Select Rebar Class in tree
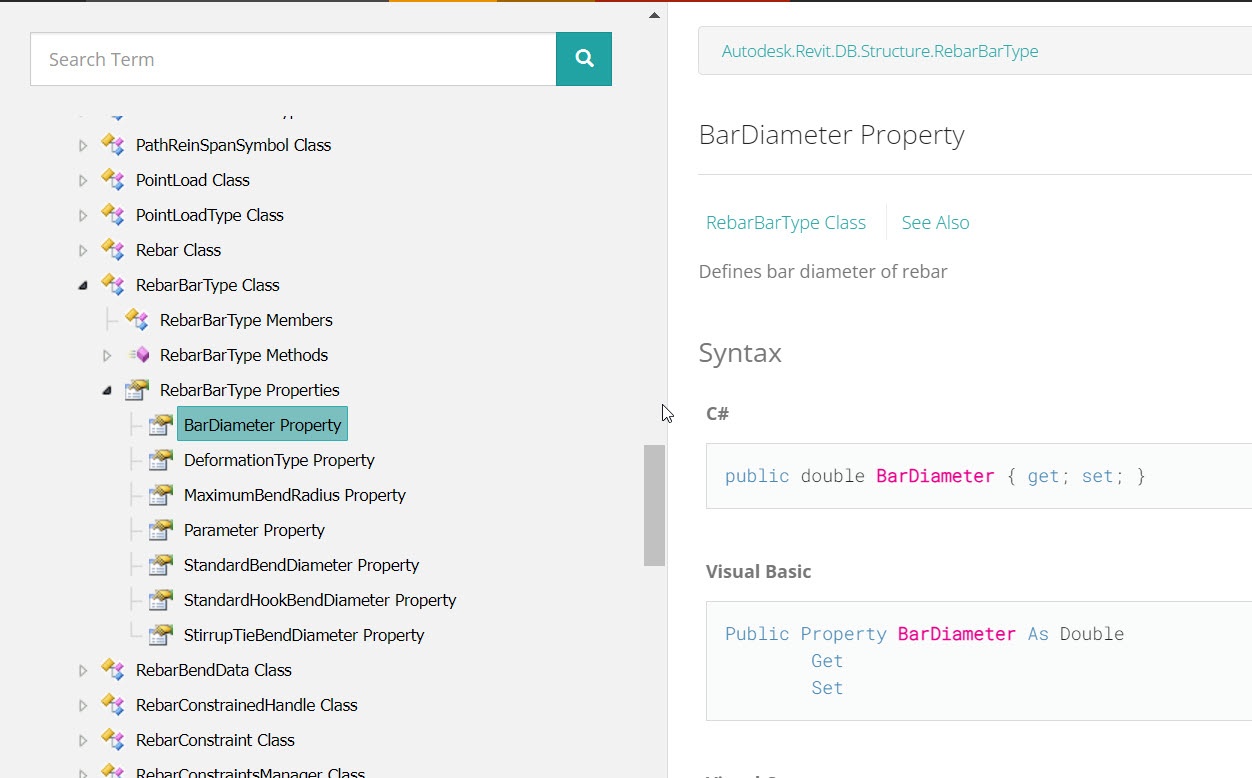Viewport: 1252px width, 778px height. [x=178, y=250]
